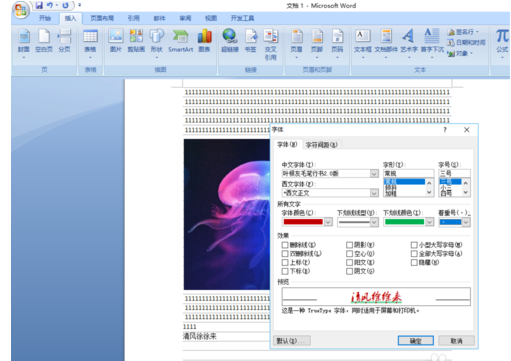
Task: Open the Mailings (邮件) ribbon tab
Action: coord(159,18)
